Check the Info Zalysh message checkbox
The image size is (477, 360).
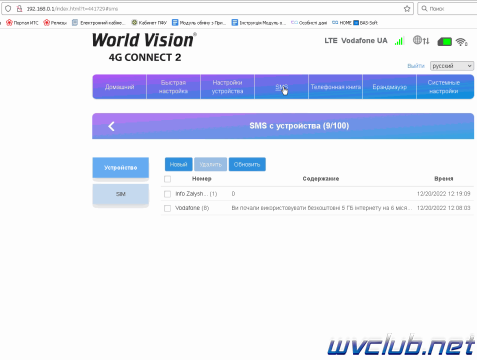pos(167,194)
